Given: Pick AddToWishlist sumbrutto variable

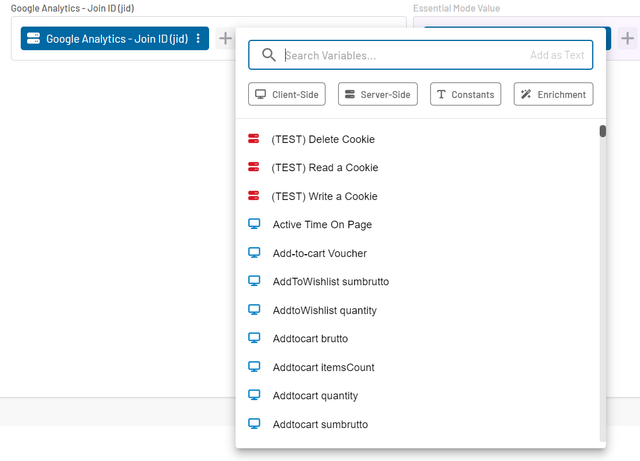Looking at the screenshot, I should pyautogui.click(x=330, y=282).
